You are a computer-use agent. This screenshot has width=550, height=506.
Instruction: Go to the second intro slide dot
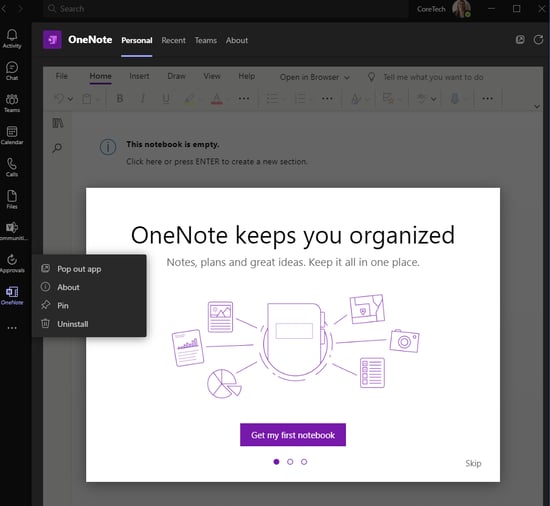click(290, 462)
